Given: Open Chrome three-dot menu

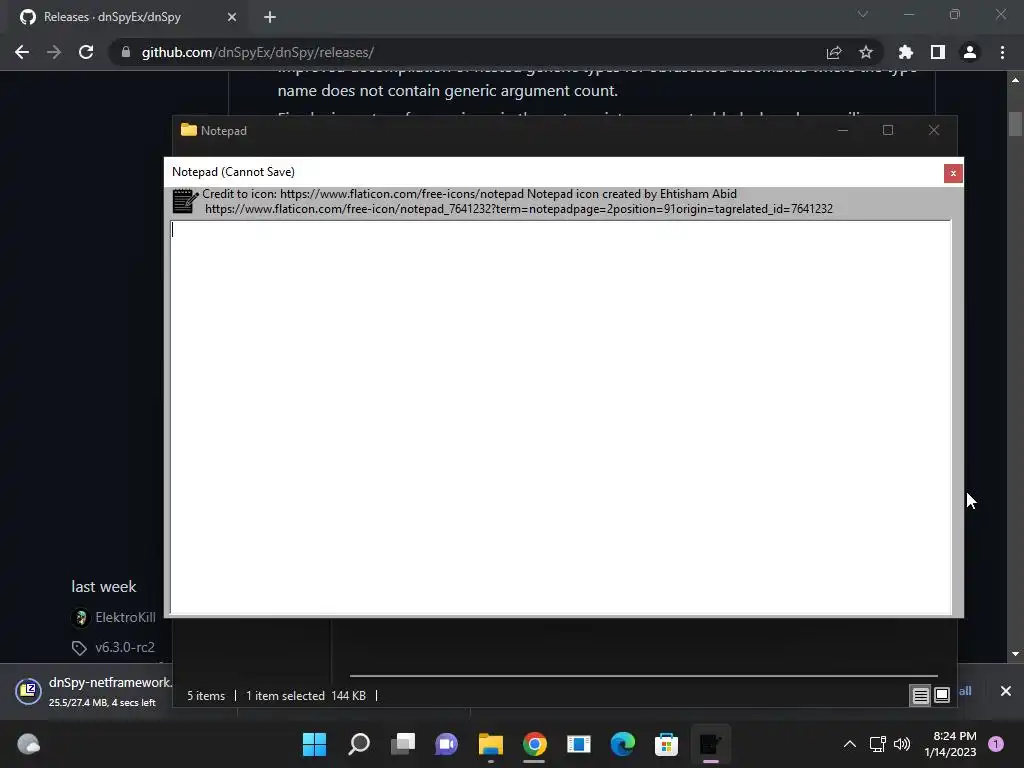Looking at the screenshot, I should click(1002, 52).
